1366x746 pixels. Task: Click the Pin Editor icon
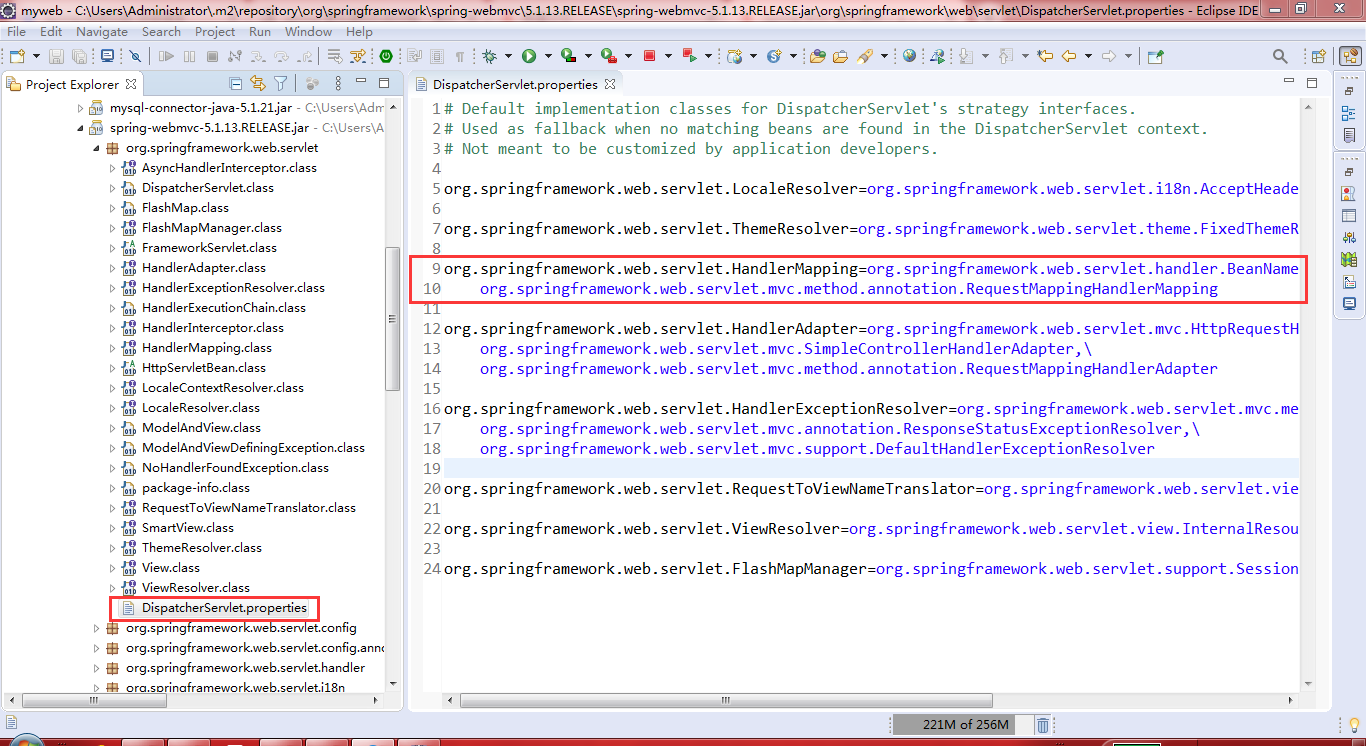[x=1155, y=56]
